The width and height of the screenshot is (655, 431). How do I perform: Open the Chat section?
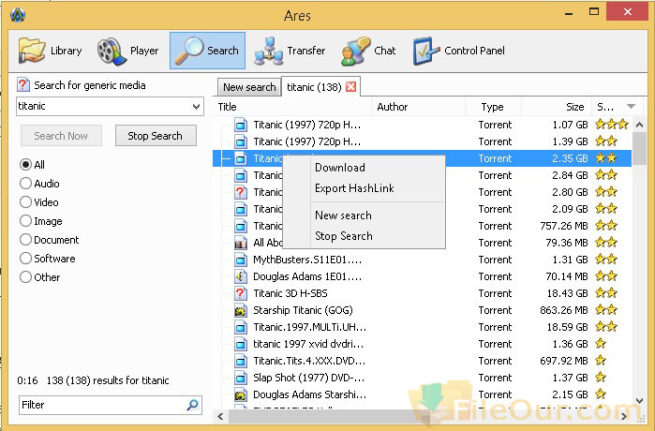pyautogui.click(x=368, y=51)
